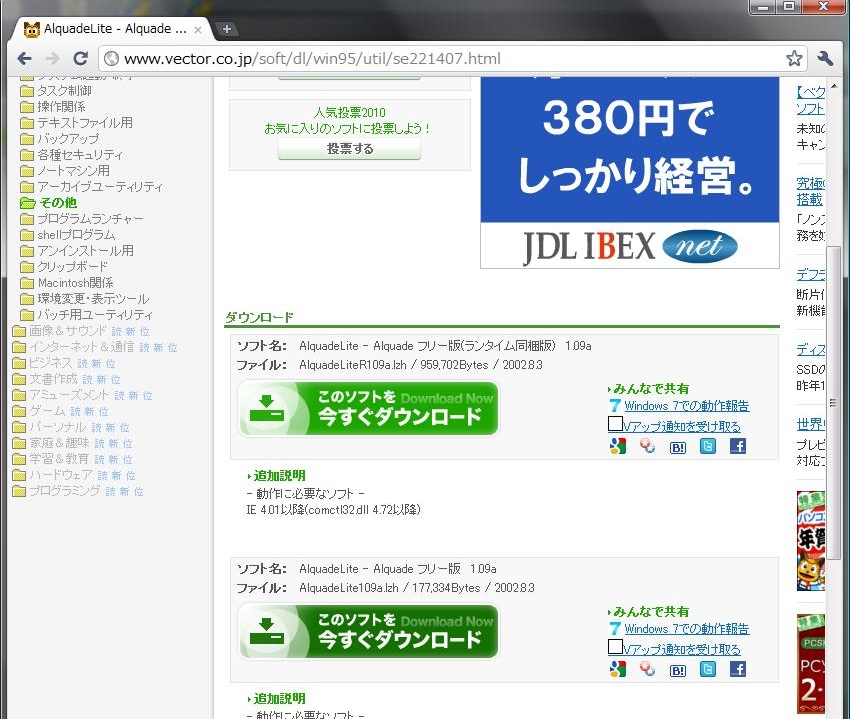Viewport: 850px width, 719px height.
Task: Share AlquadeLite109a on Twitter
Action: click(x=708, y=669)
